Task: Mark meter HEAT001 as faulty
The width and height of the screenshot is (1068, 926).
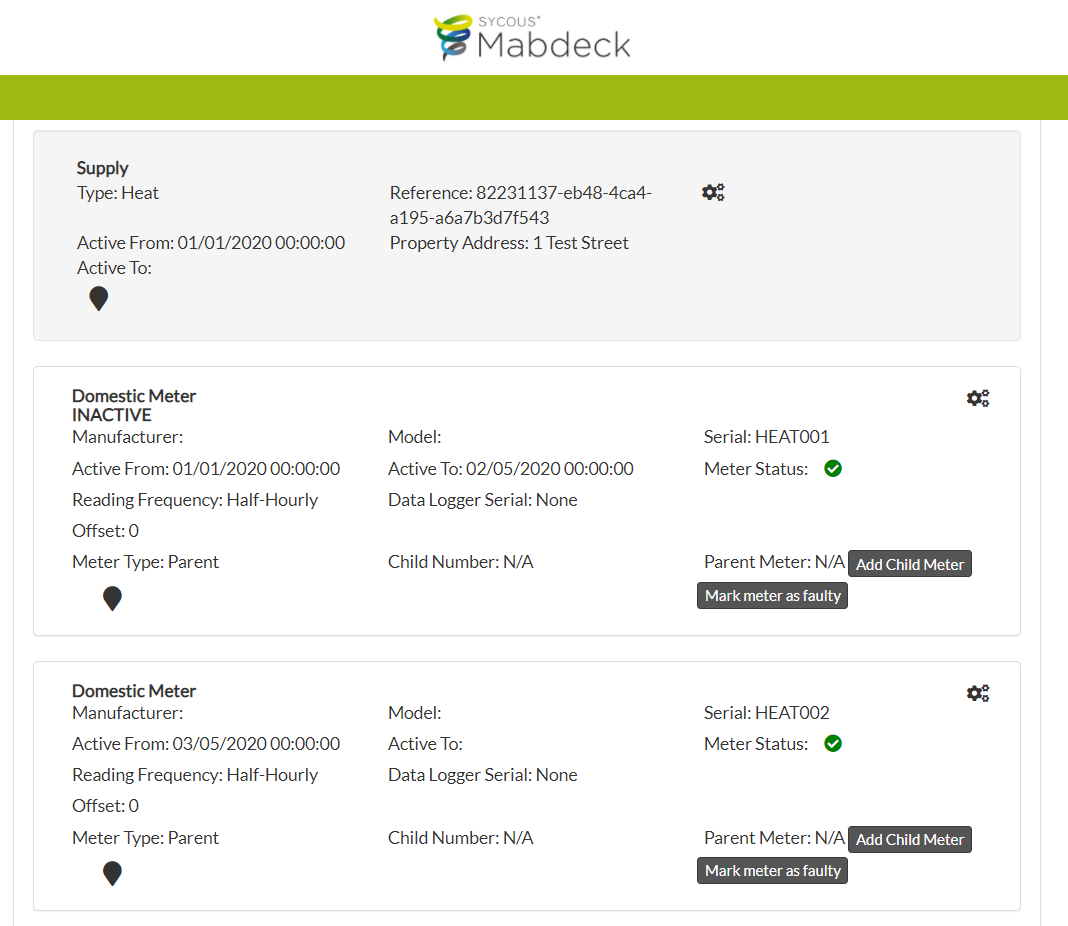Action: pos(772,595)
